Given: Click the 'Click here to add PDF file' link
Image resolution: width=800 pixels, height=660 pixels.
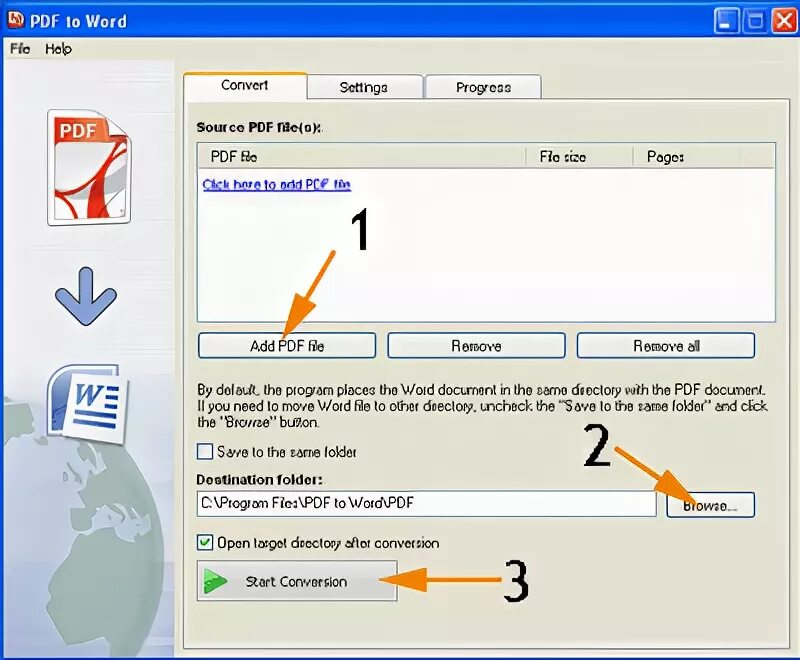Looking at the screenshot, I should coord(277,184).
